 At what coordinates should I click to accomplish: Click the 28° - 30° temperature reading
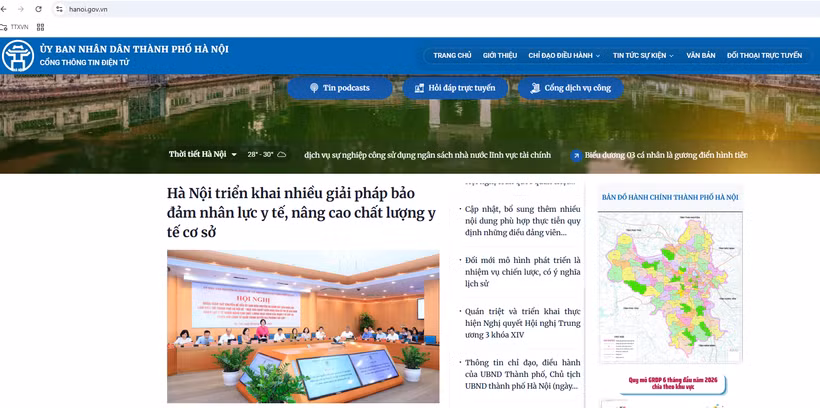pos(260,155)
